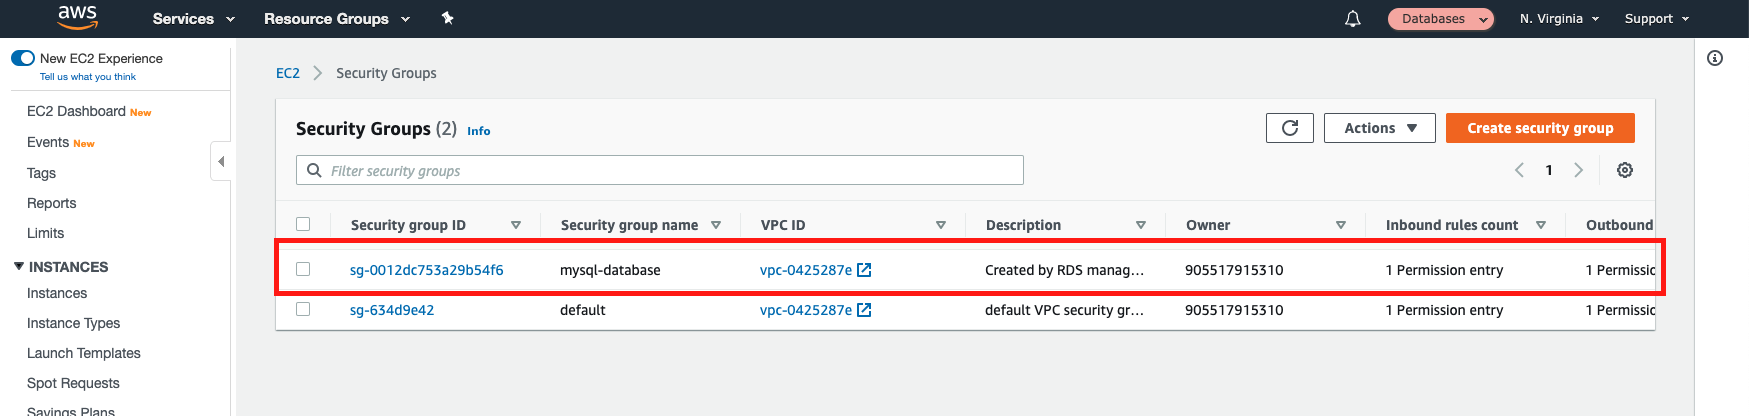The image size is (1749, 416).
Task: Open external link icon for mysql-database VPC
Action: (x=865, y=270)
